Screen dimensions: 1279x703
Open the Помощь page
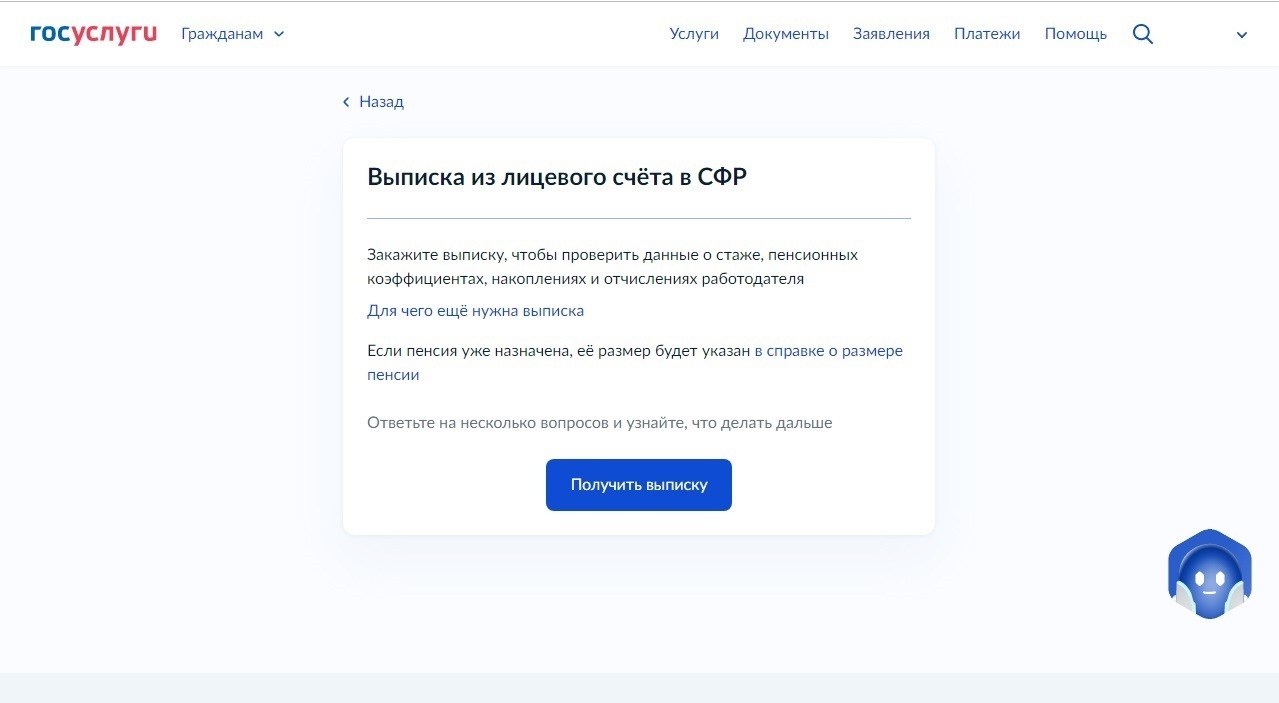click(x=1076, y=34)
